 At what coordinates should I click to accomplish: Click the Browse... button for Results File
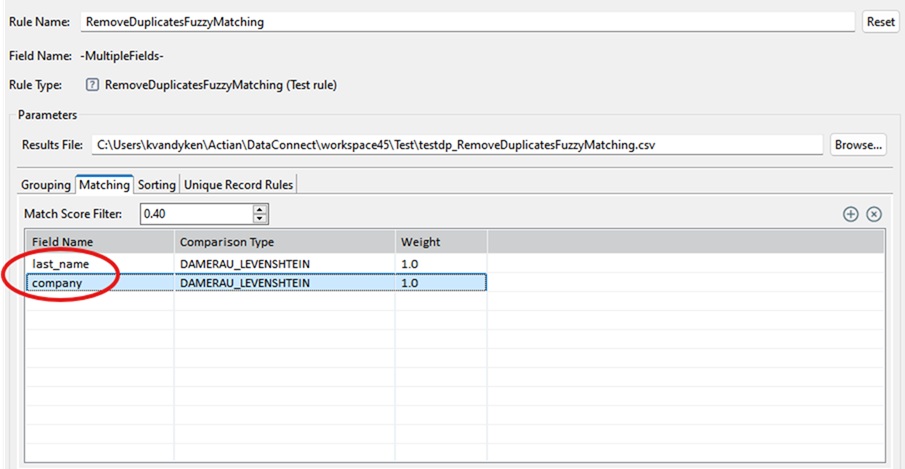click(858, 145)
